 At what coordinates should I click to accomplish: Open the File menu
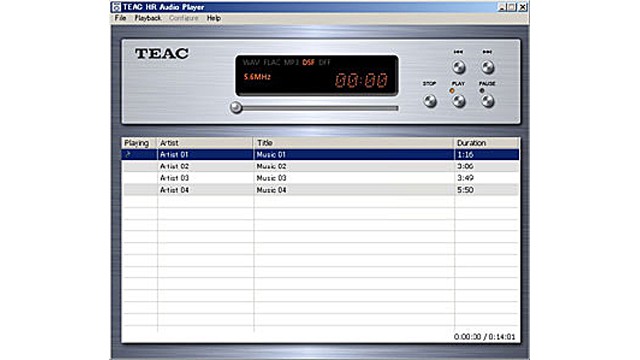click(120, 18)
